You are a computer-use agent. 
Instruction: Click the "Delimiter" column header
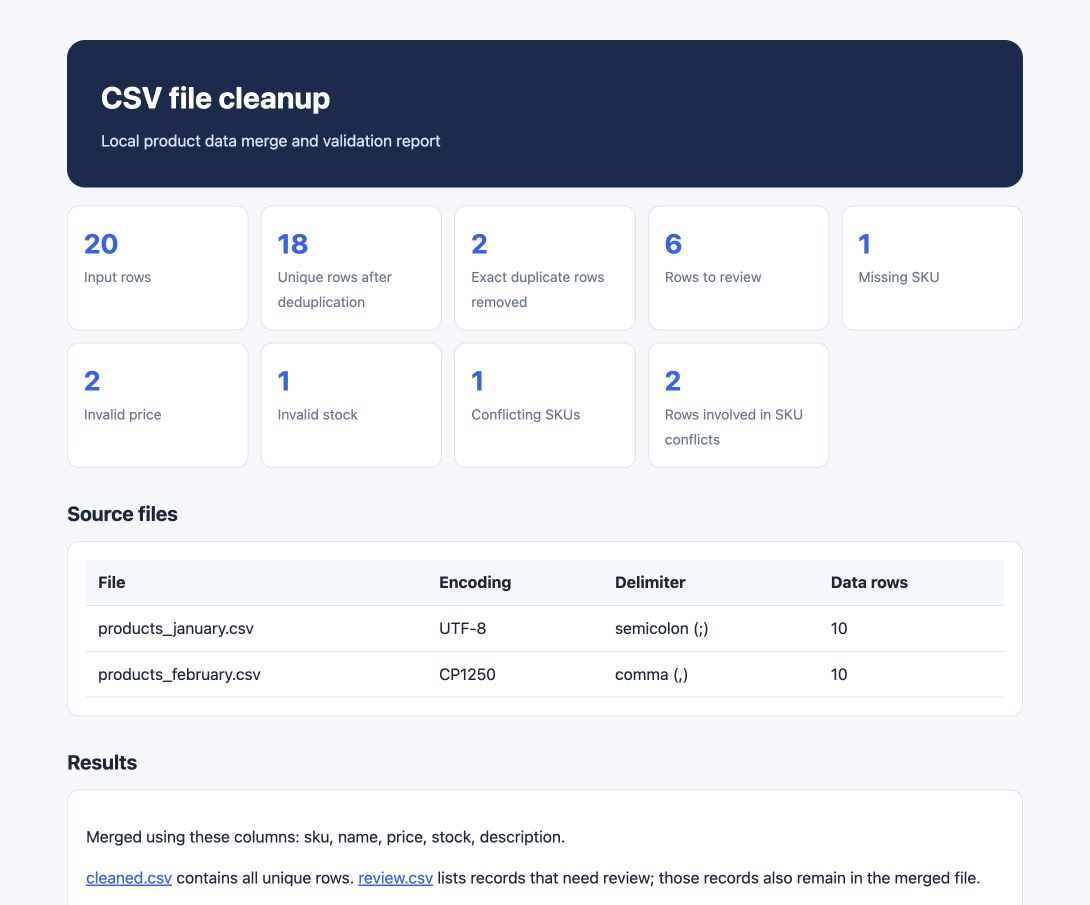click(x=650, y=582)
